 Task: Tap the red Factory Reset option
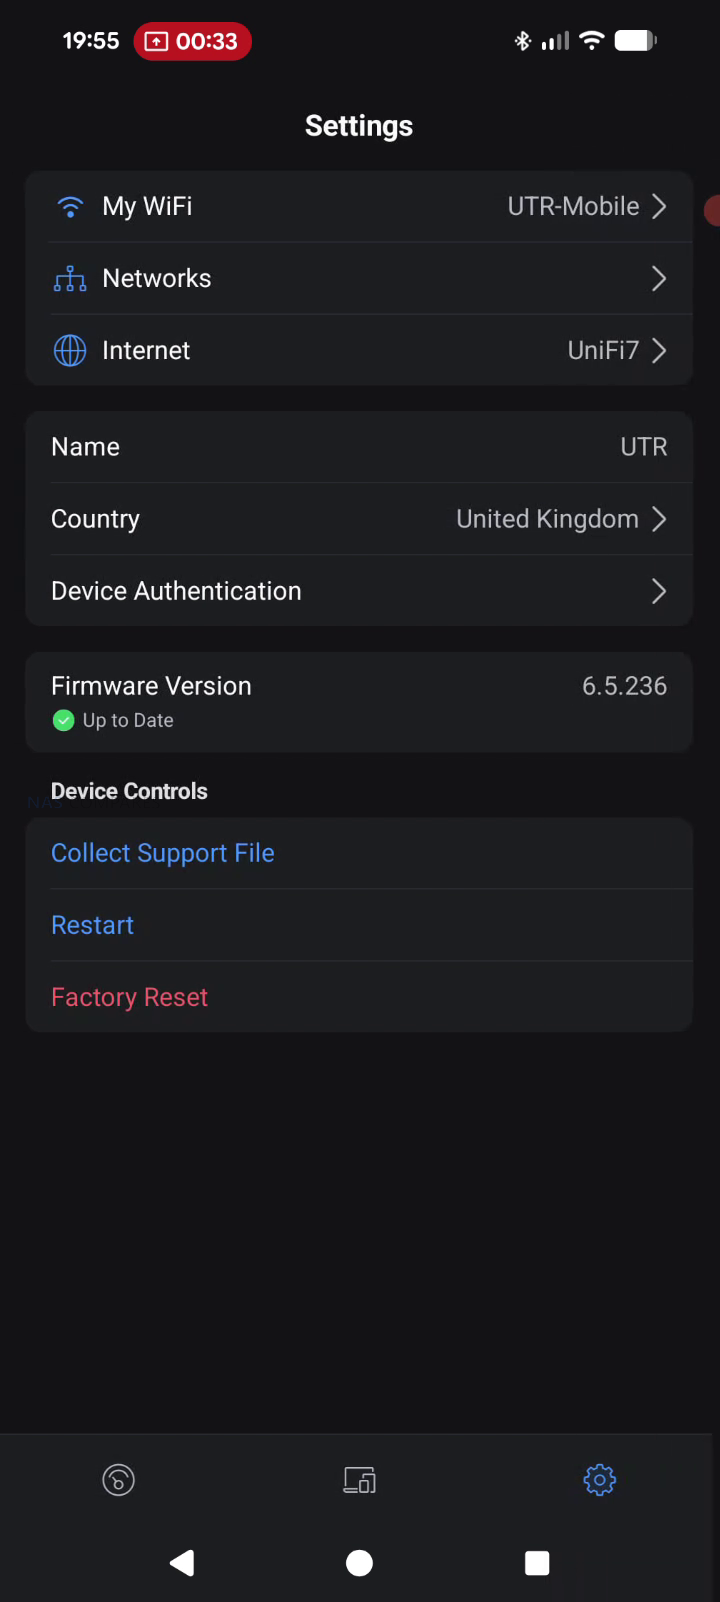point(130,997)
